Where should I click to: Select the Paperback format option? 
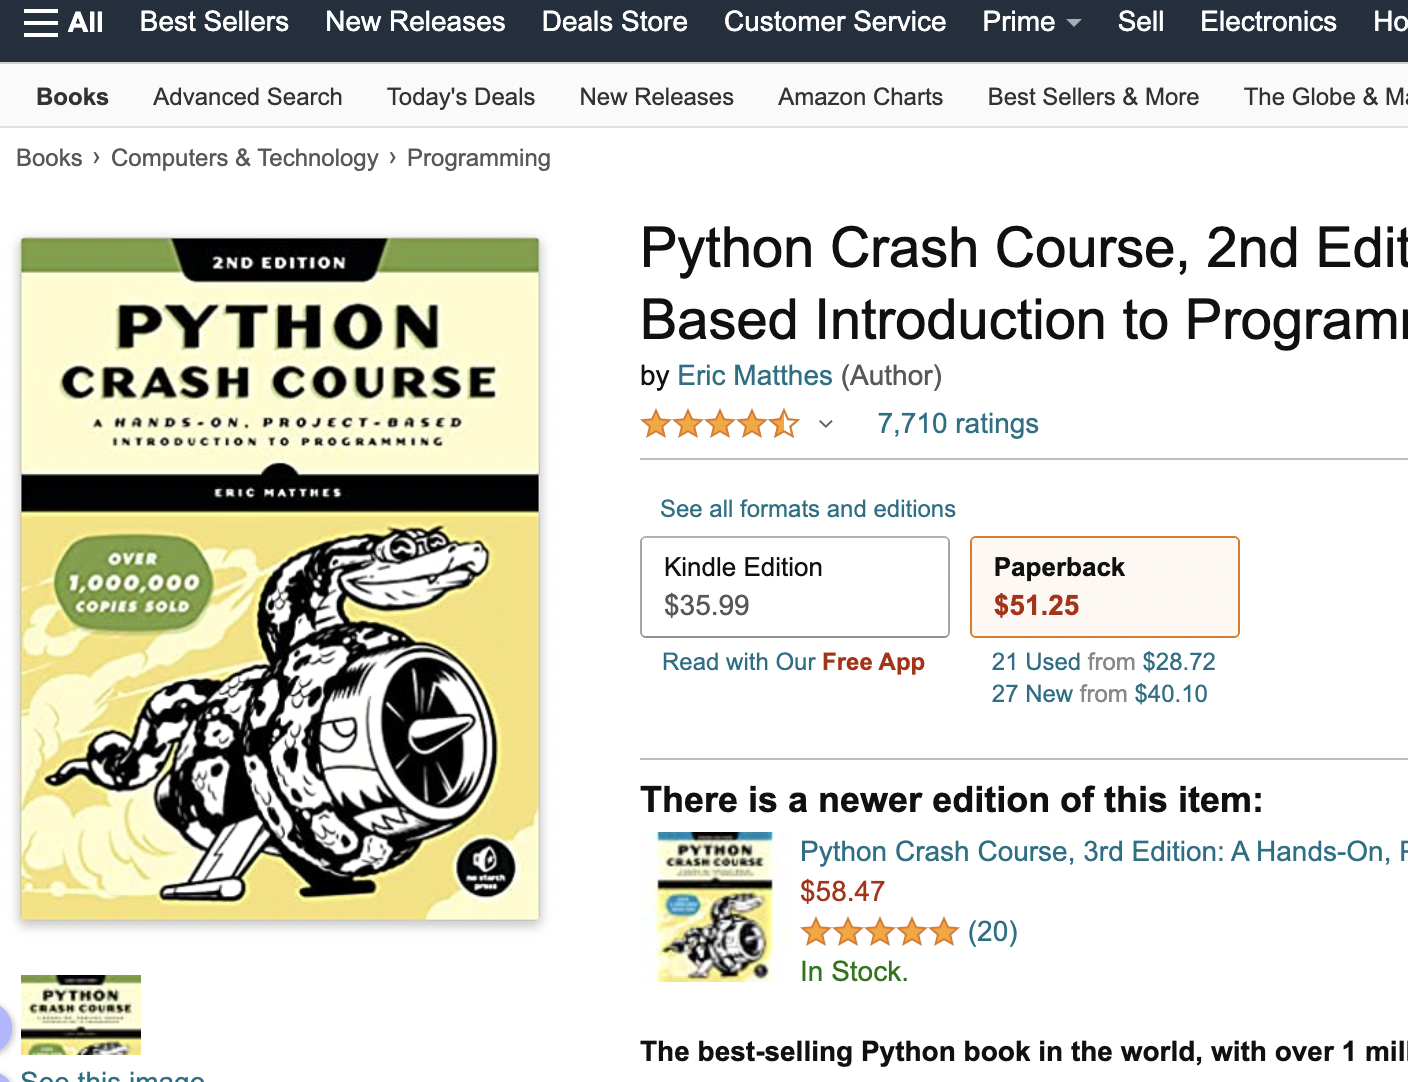click(1104, 587)
